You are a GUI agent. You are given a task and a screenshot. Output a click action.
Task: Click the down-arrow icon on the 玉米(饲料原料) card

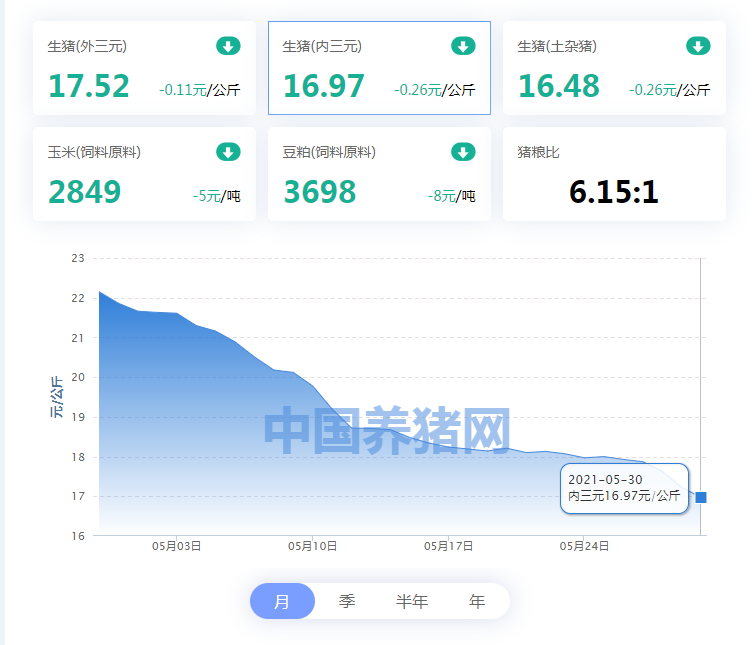(x=228, y=152)
